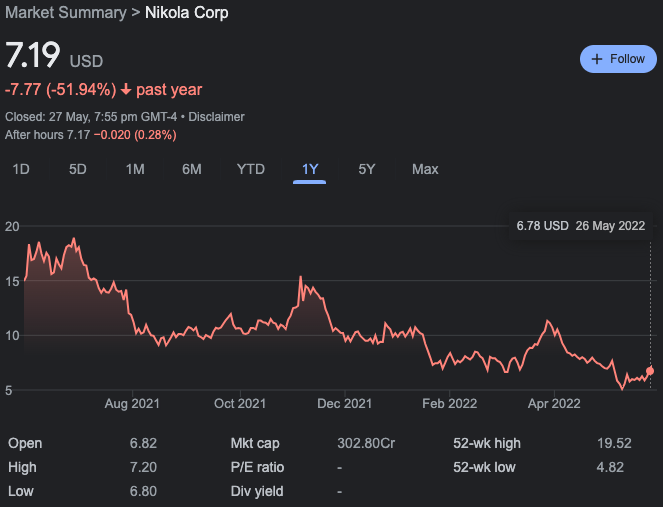Click the Follow button
The width and height of the screenshot is (663, 507).
pos(618,59)
